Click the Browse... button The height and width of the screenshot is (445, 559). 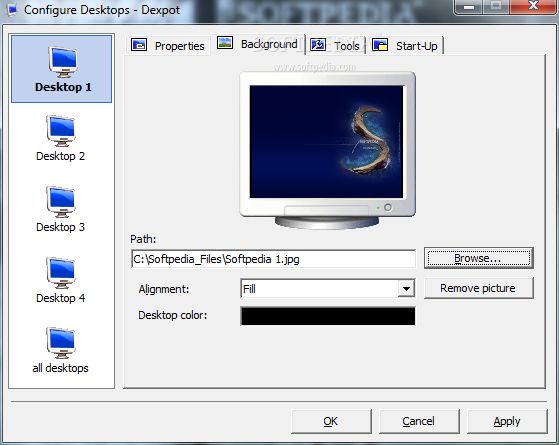[479, 258]
